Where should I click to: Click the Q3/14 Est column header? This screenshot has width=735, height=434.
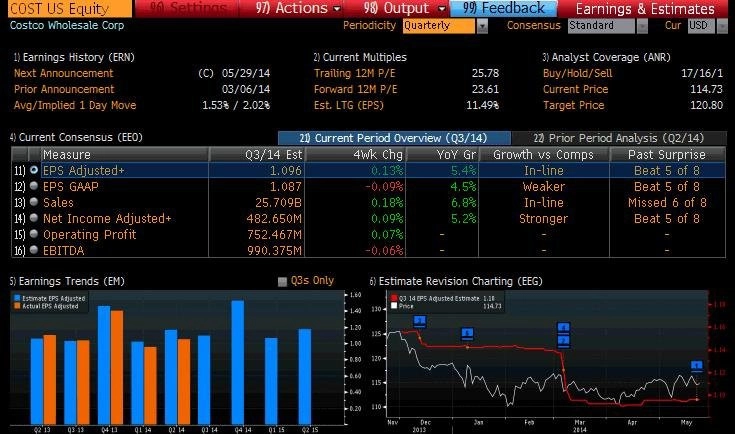pyautogui.click(x=257, y=155)
